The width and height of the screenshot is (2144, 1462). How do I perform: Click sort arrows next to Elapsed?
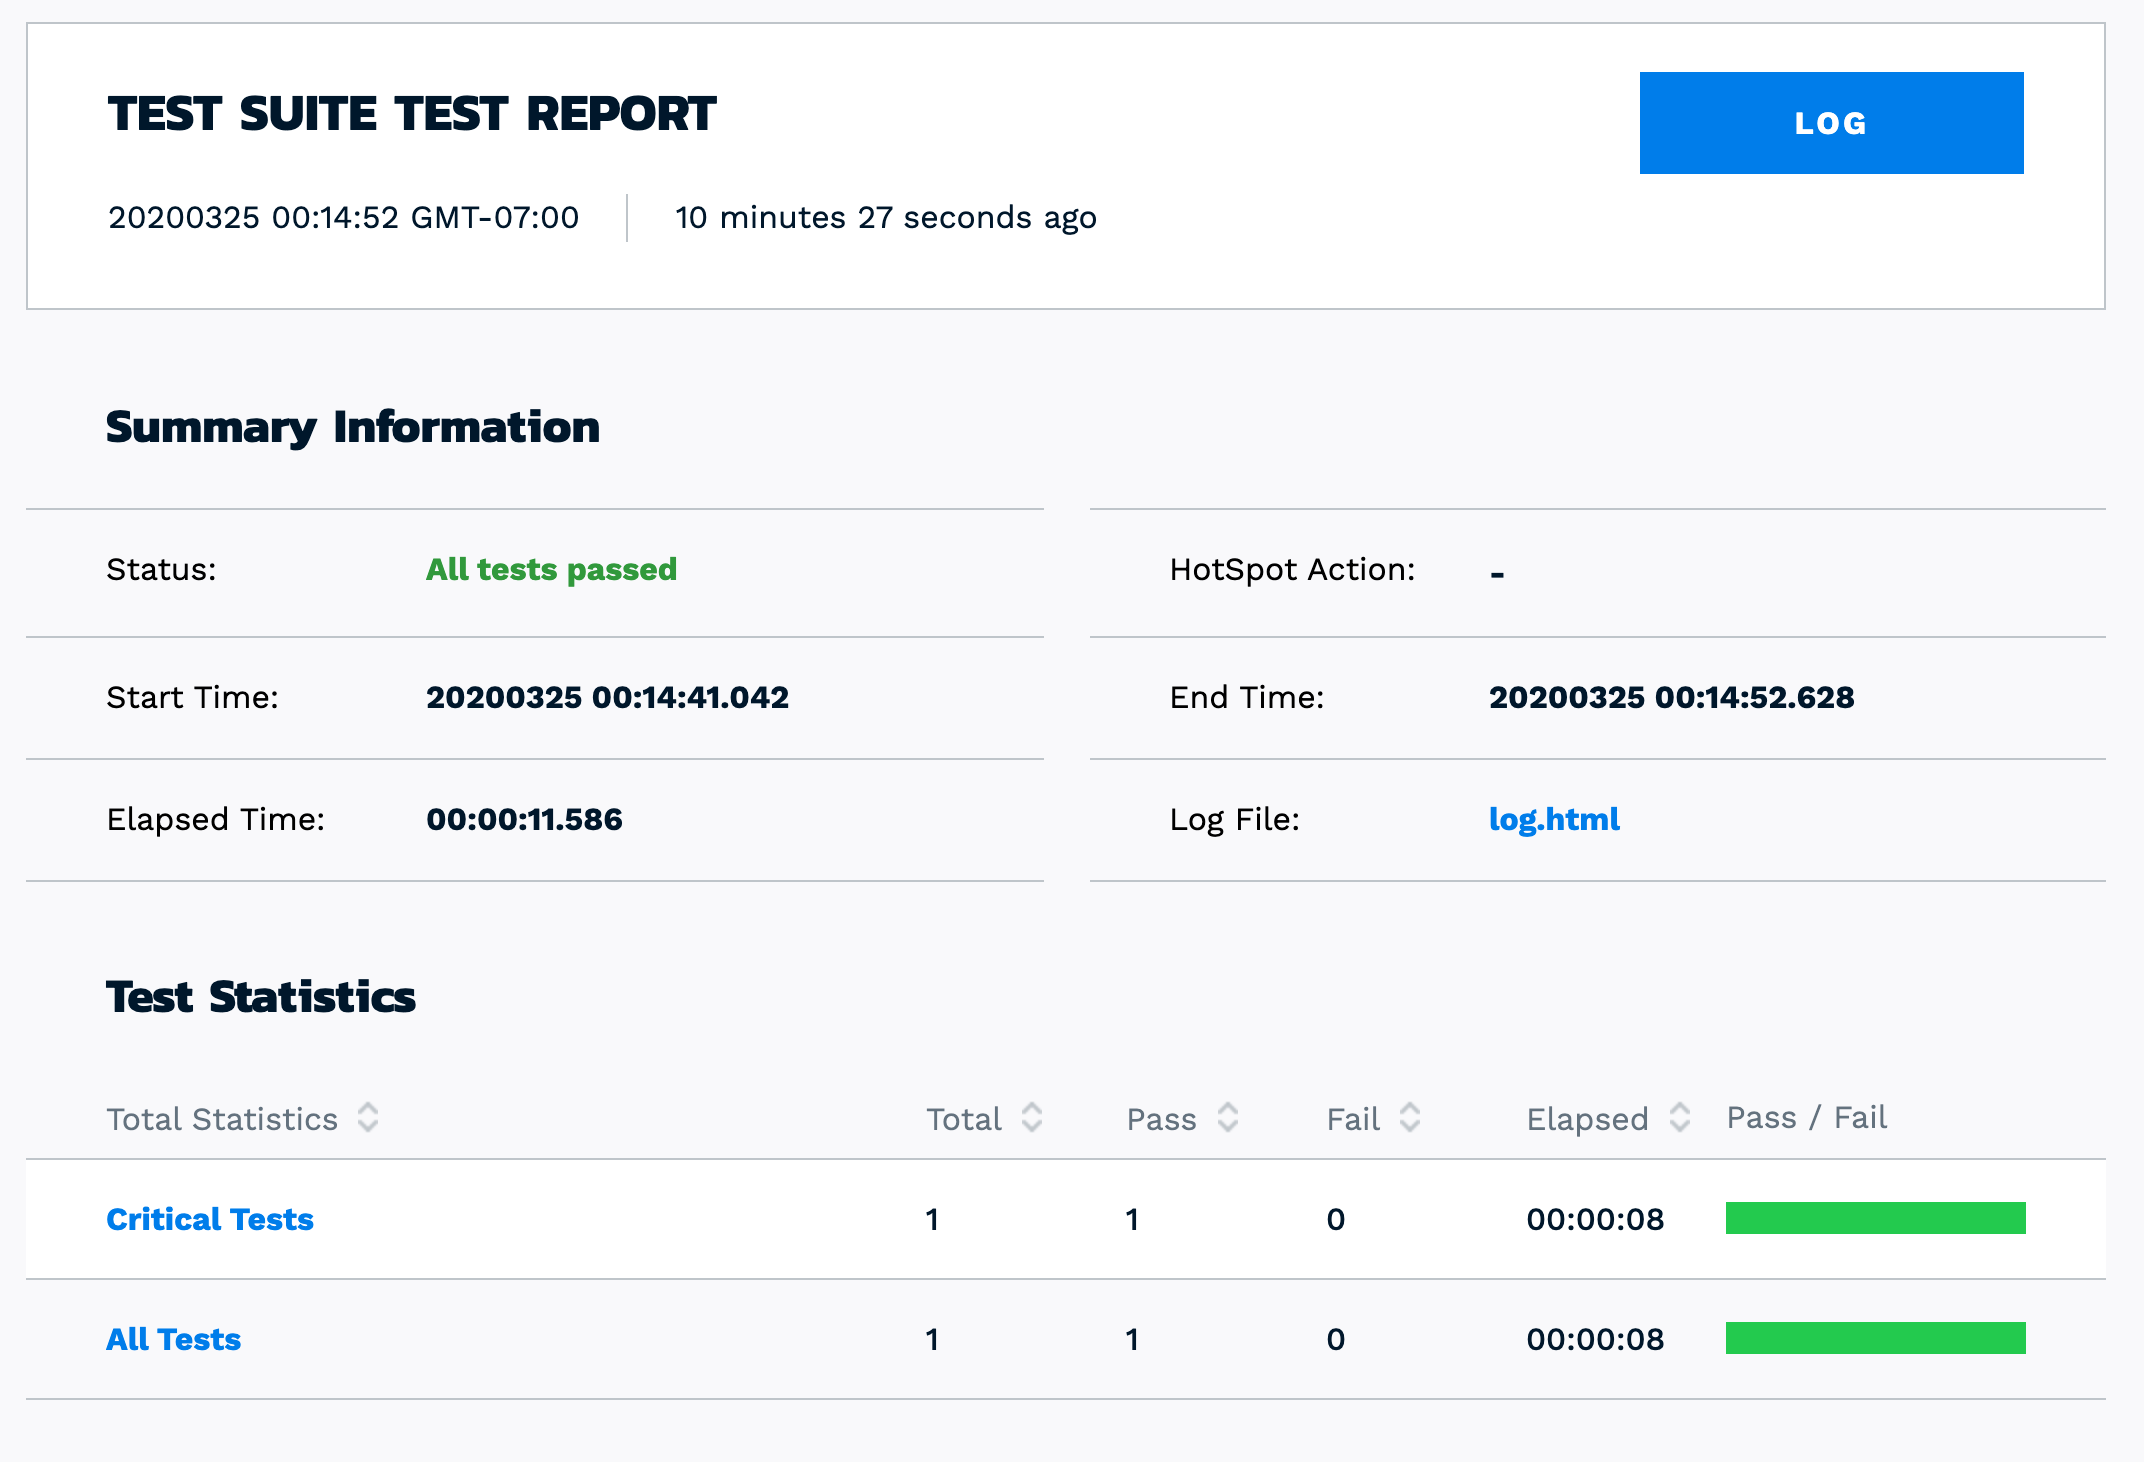pos(1680,1117)
